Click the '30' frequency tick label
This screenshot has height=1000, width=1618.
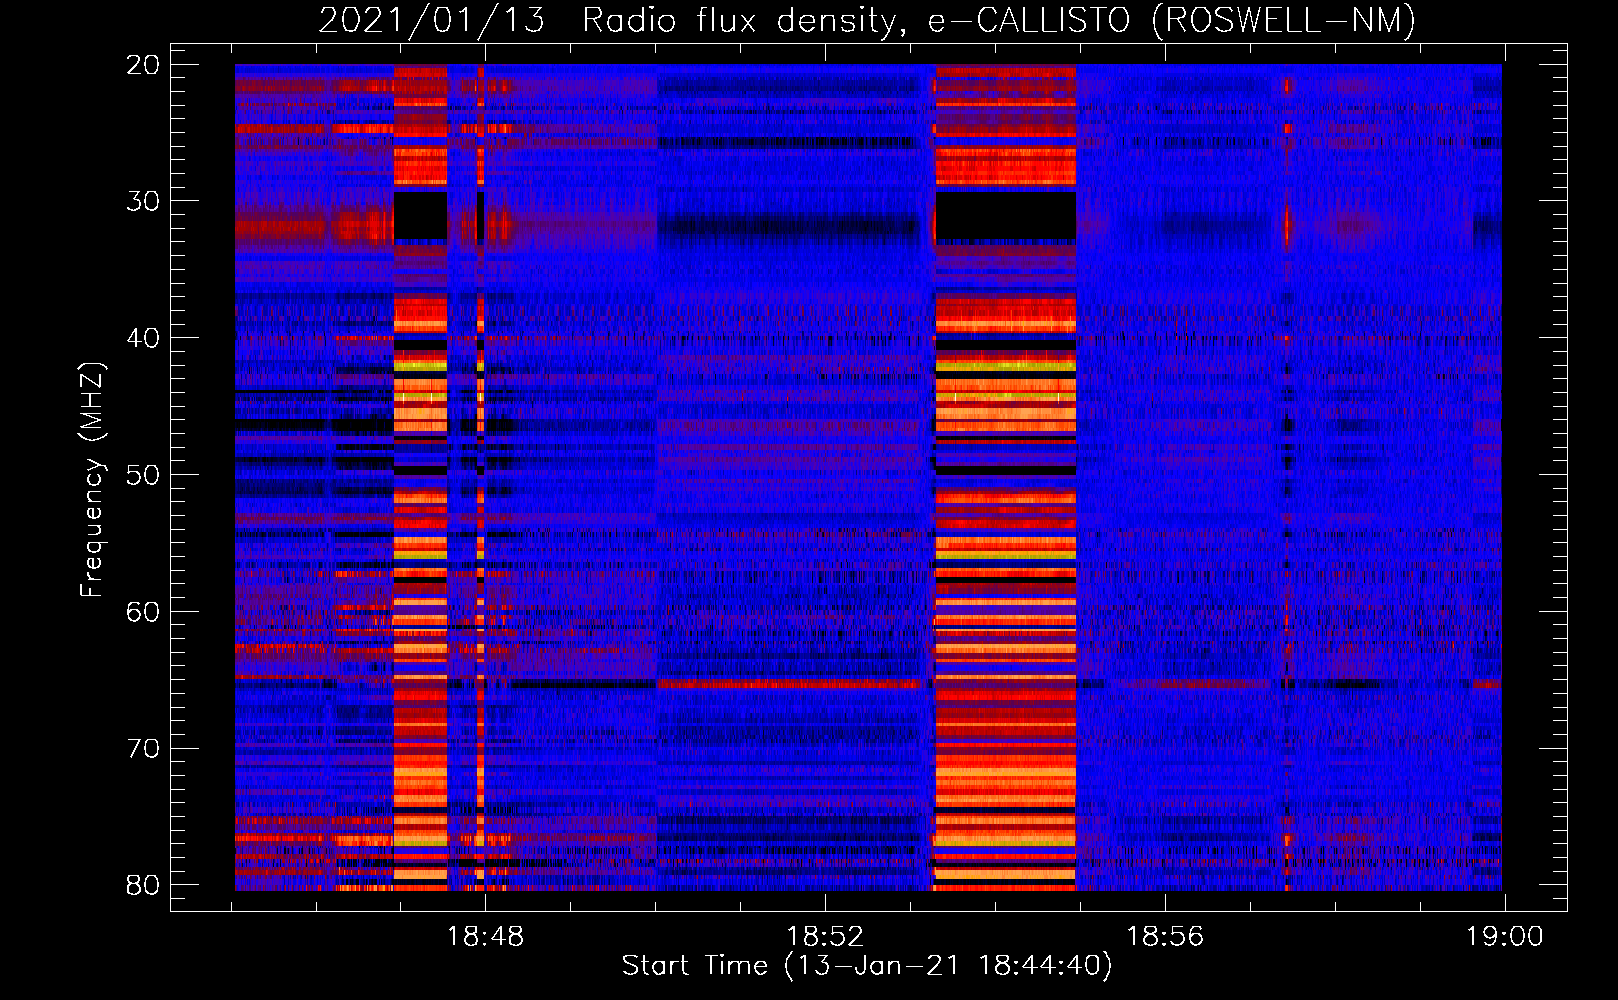(x=144, y=201)
